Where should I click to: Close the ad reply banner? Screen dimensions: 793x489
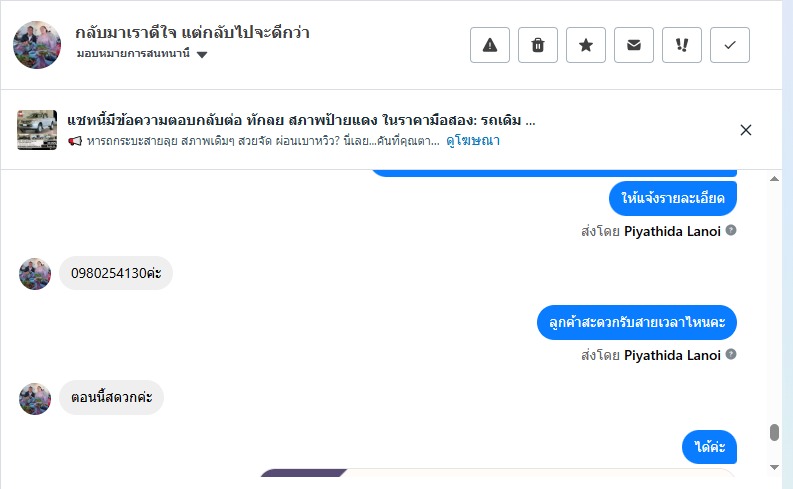coord(746,130)
